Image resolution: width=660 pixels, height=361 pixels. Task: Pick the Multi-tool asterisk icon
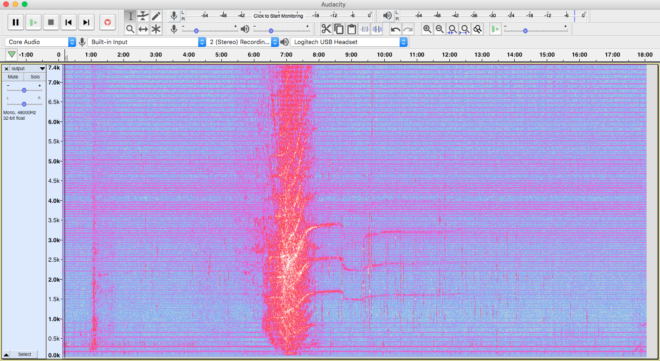point(156,29)
